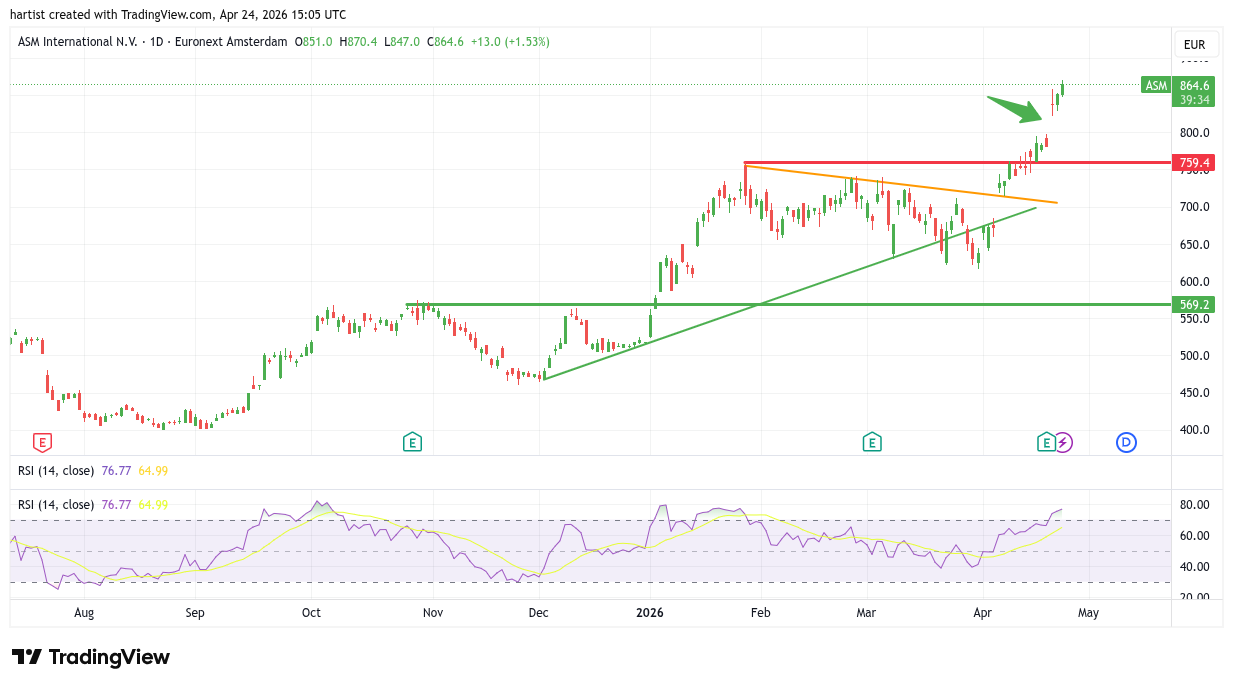Viewport: 1233px width, 687px height.
Task: Click the ASM International N.V. symbol title
Action: (x=78, y=42)
